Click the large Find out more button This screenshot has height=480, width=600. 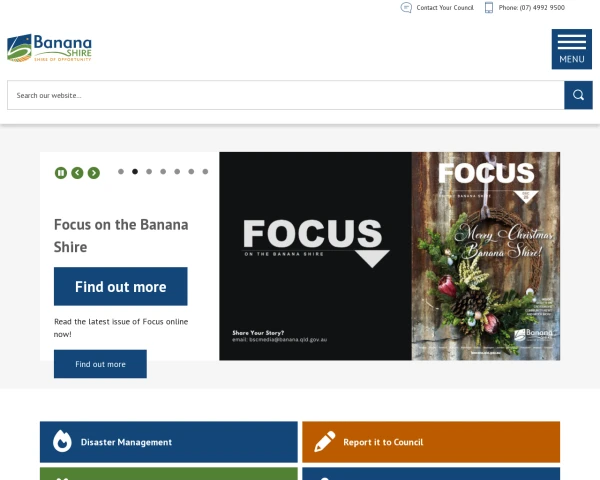pyautogui.click(x=121, y=286)
